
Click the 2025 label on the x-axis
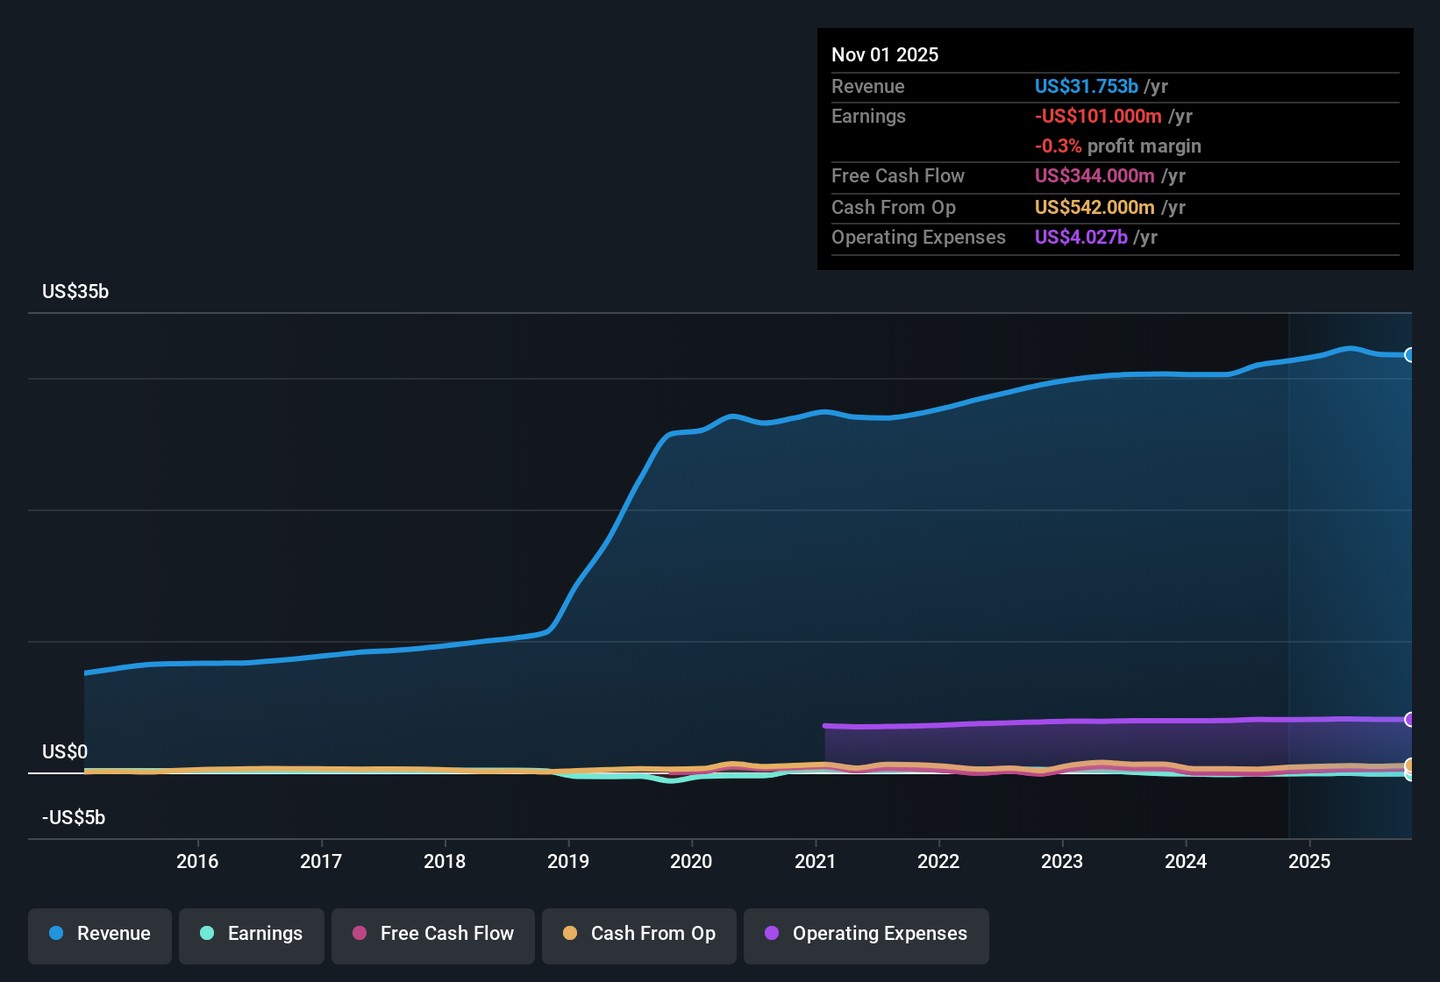pyautogui.click(x=1309, y=861)
